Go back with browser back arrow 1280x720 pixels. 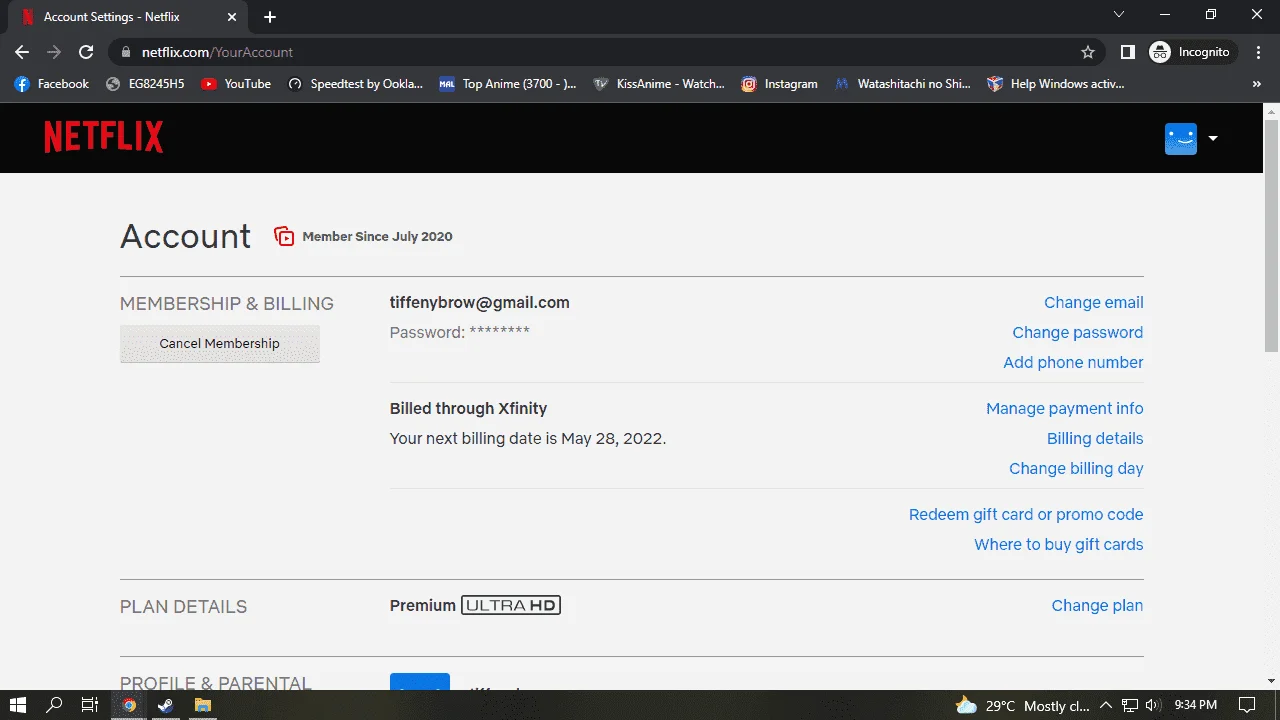click(22, 52)
